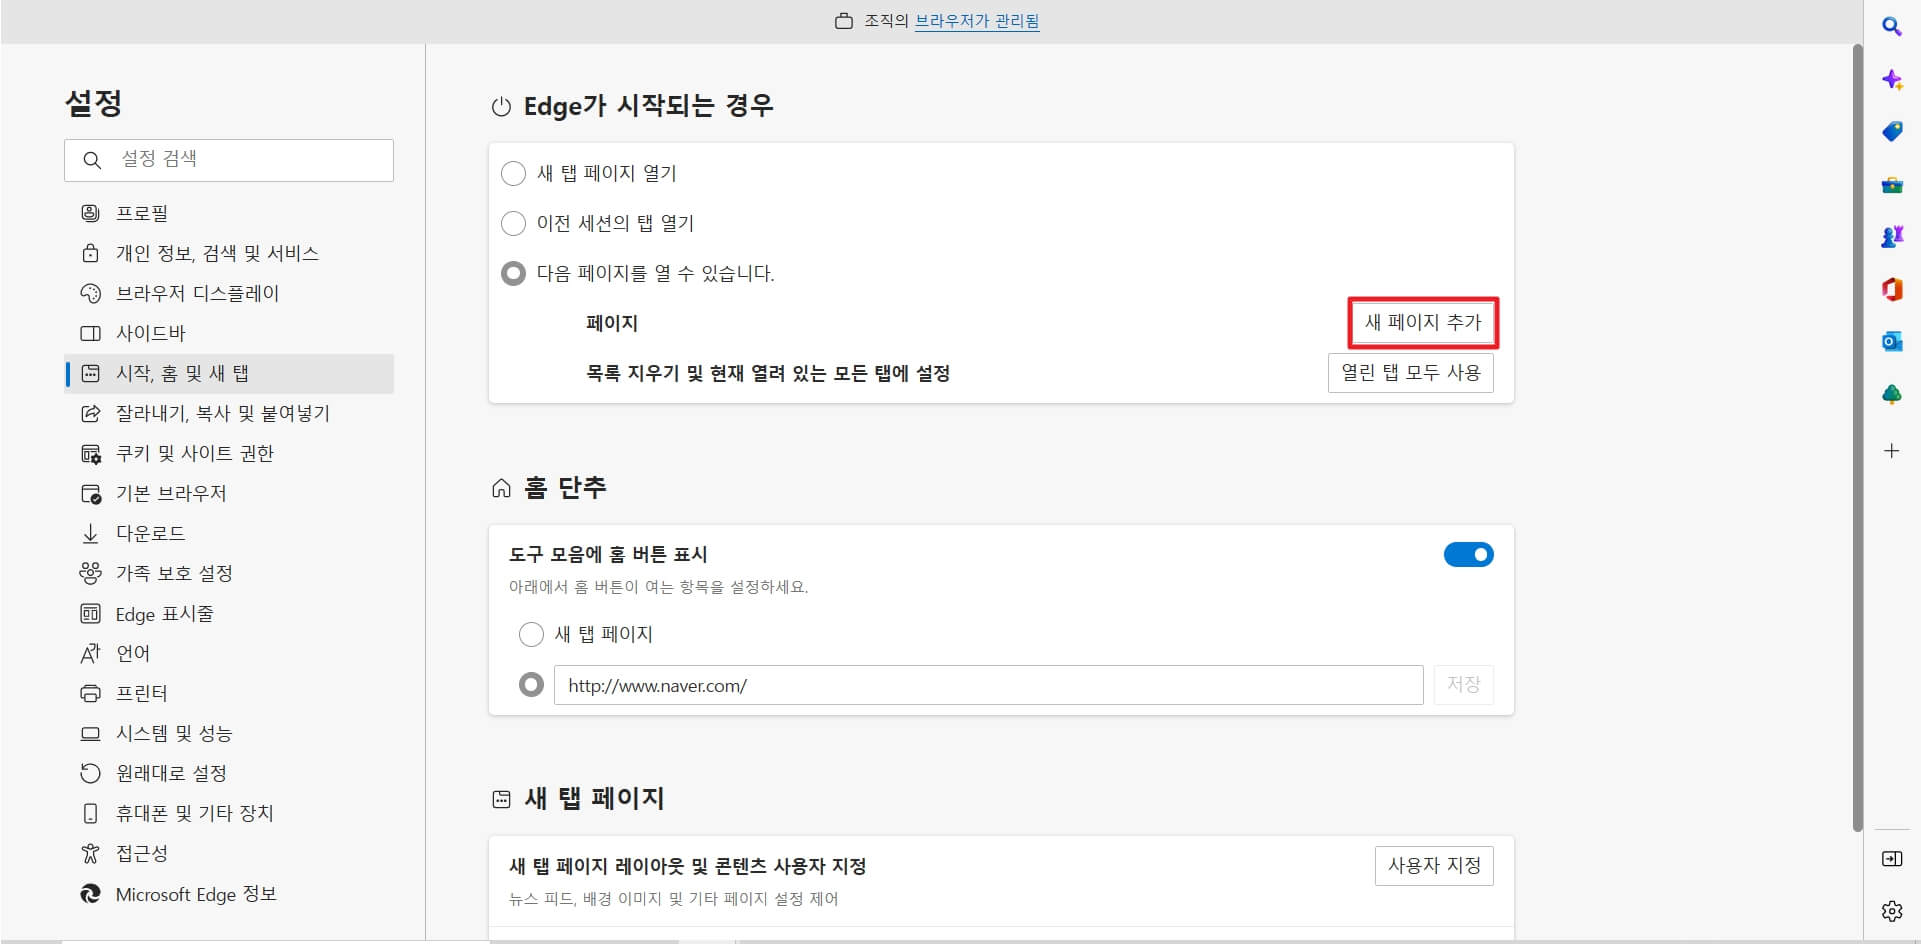The width and height of the screenshot is (1921, 944).
Task: Select the 새 탭 페이지 열기 radio option
Action: pyautogui.click(x=513, y=173)
